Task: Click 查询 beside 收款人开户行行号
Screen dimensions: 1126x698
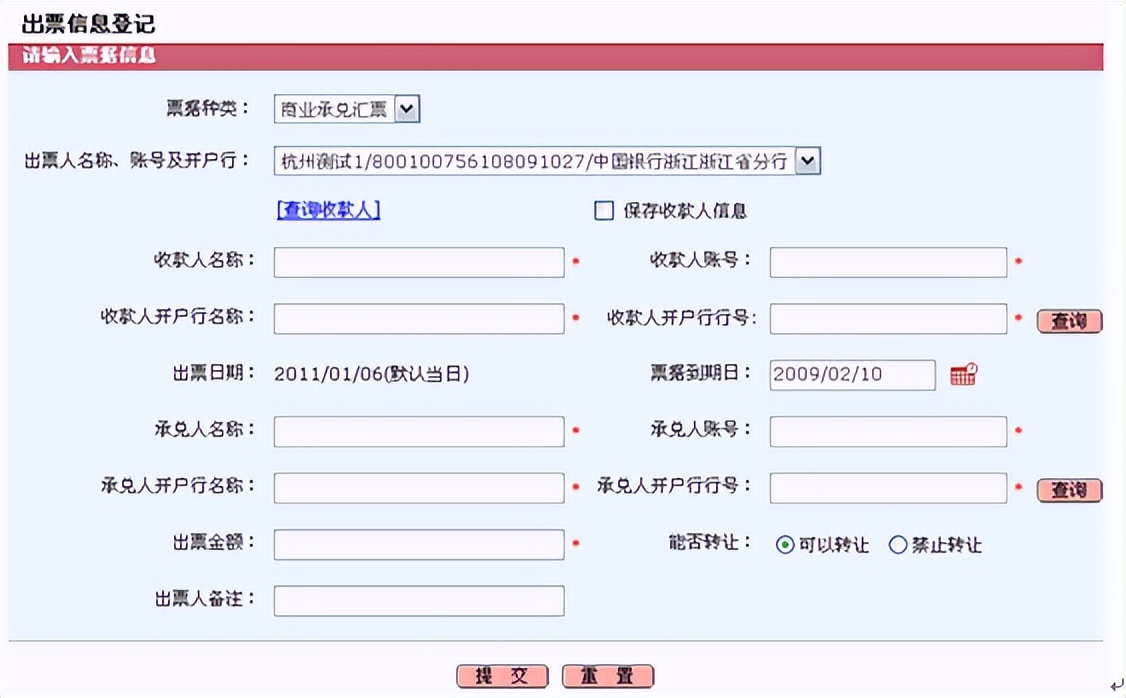Action: 1069,321
